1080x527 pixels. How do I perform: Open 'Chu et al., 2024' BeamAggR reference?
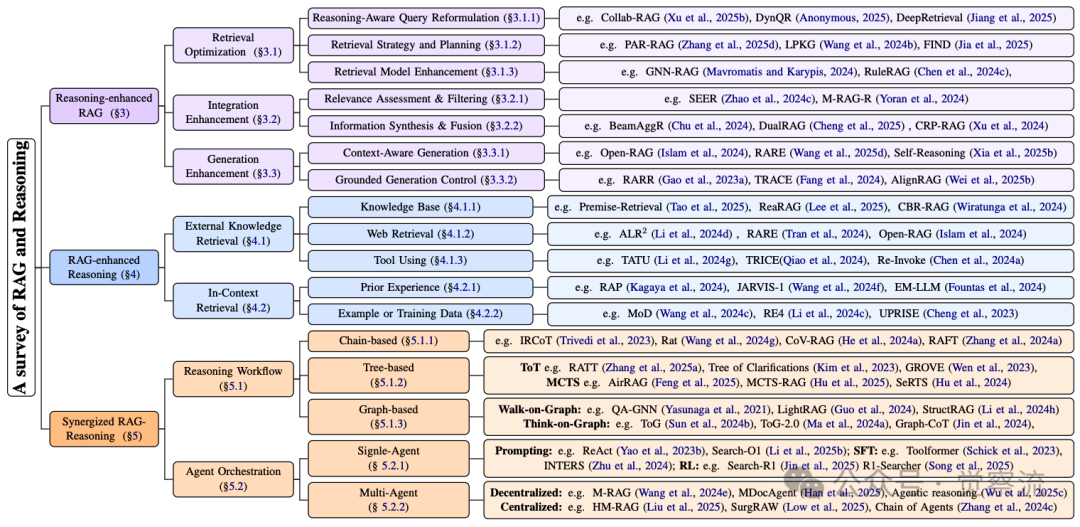[x=713, y=126]
